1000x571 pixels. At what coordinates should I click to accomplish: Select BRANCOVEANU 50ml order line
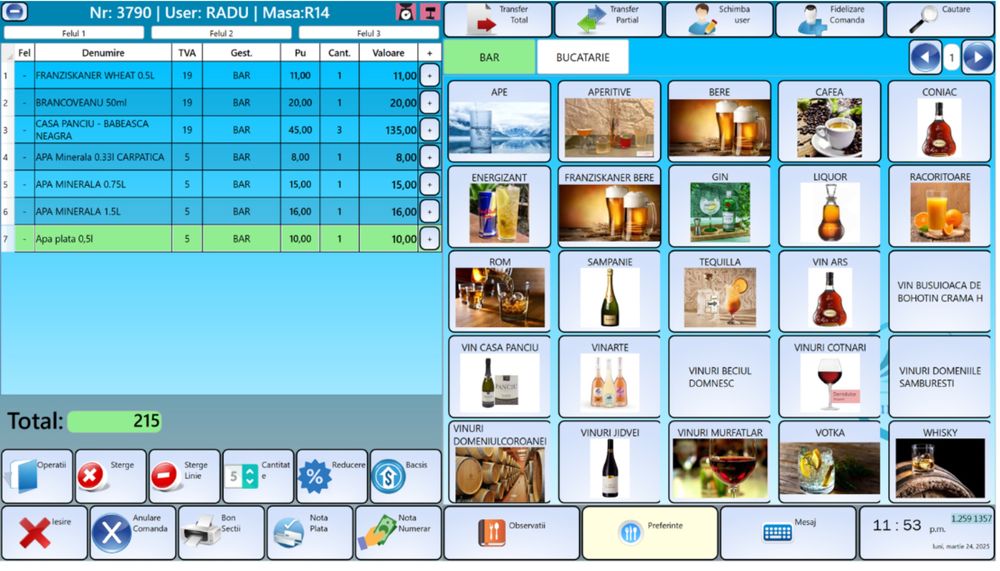point(221,103)
